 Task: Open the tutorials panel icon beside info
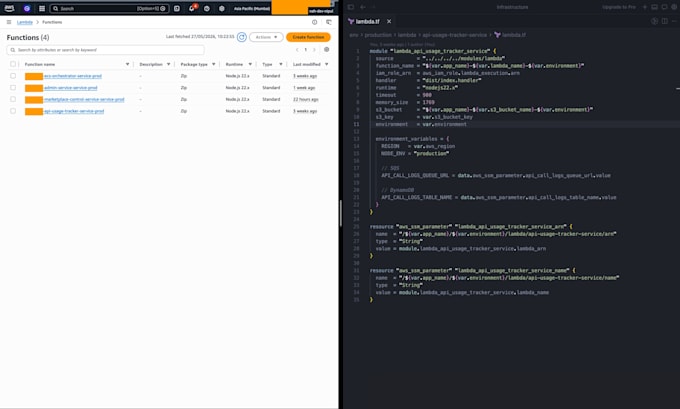coord(329,22)
